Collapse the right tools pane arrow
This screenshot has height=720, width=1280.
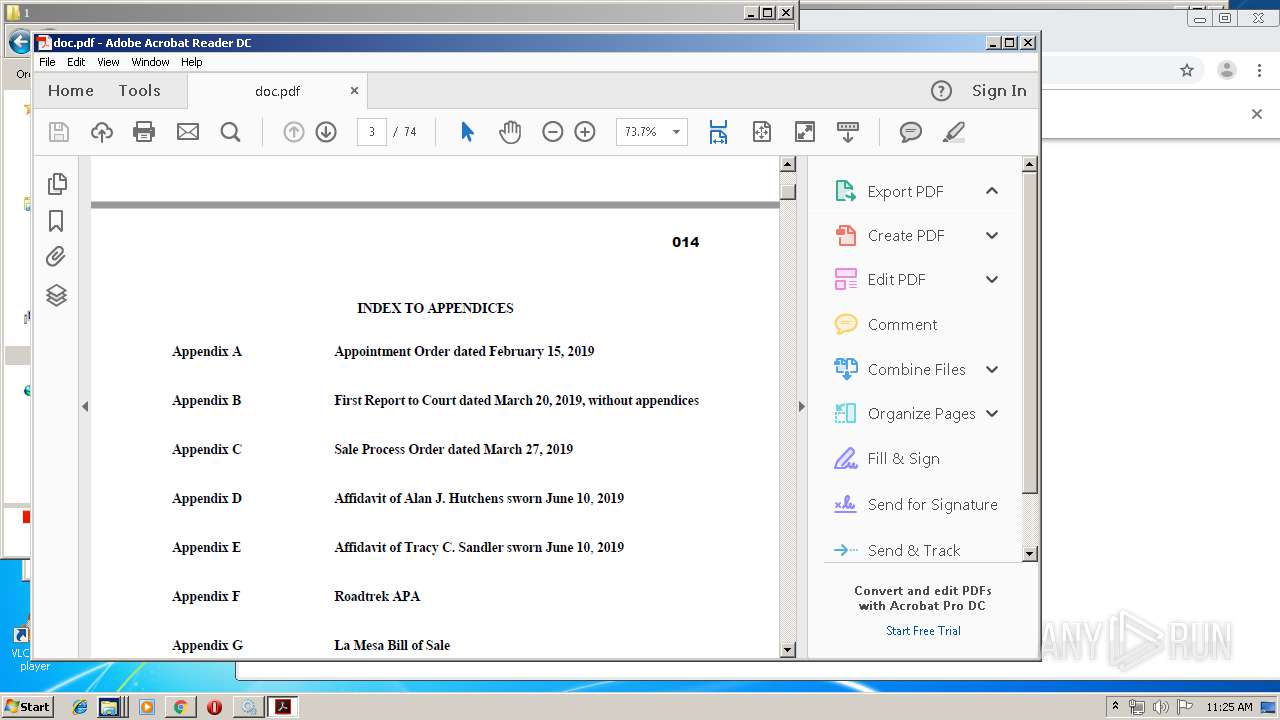coord(801,406)
